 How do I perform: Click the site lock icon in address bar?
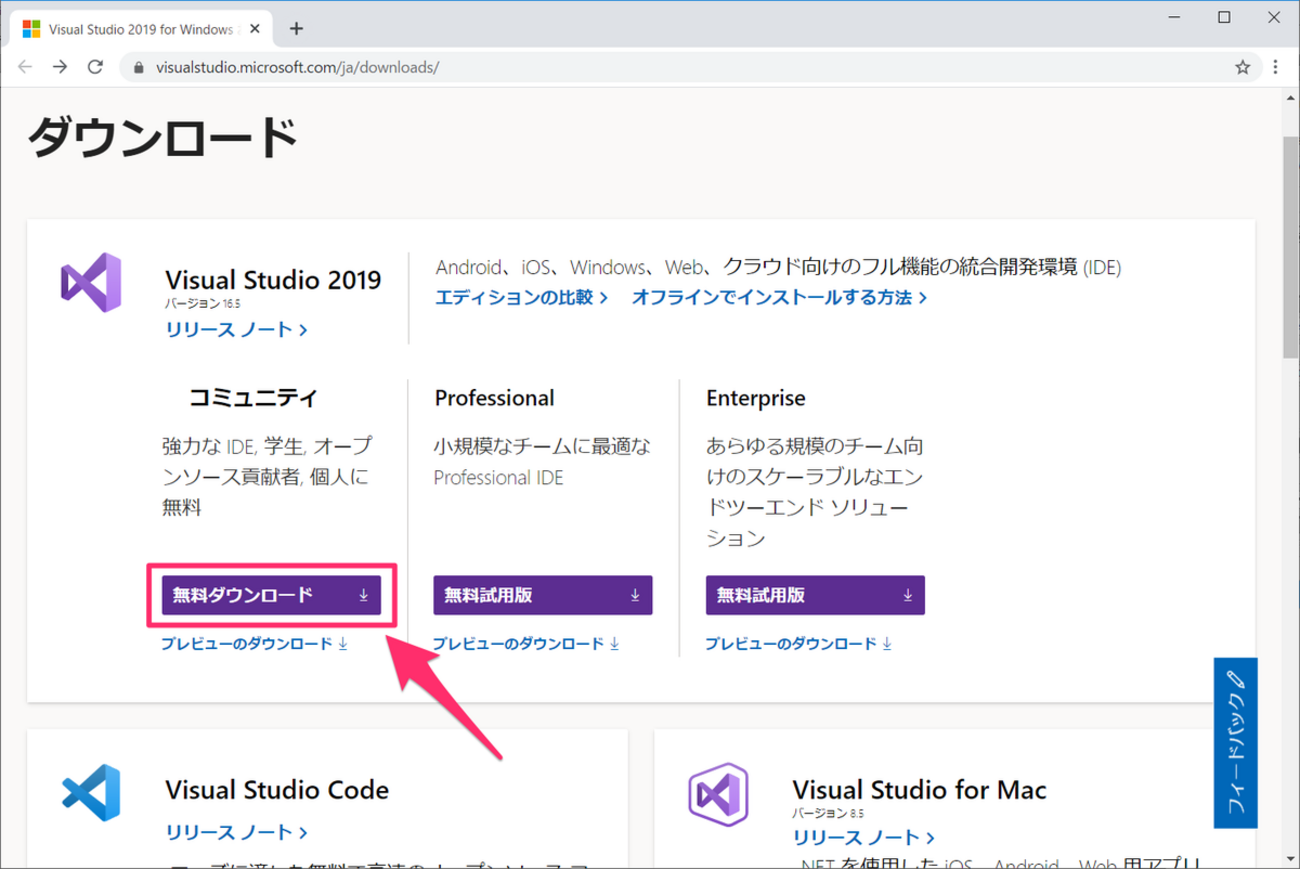click(x=139, y=68)
